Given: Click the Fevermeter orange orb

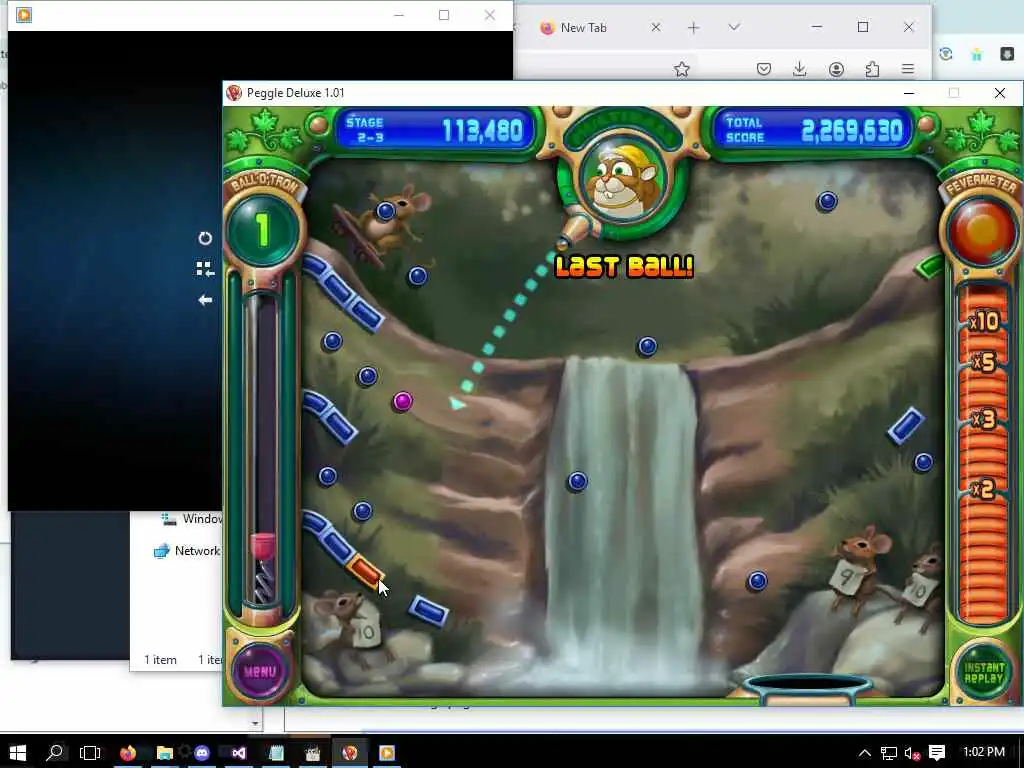Looking at the screenshot, I should (x=983, y=231).
